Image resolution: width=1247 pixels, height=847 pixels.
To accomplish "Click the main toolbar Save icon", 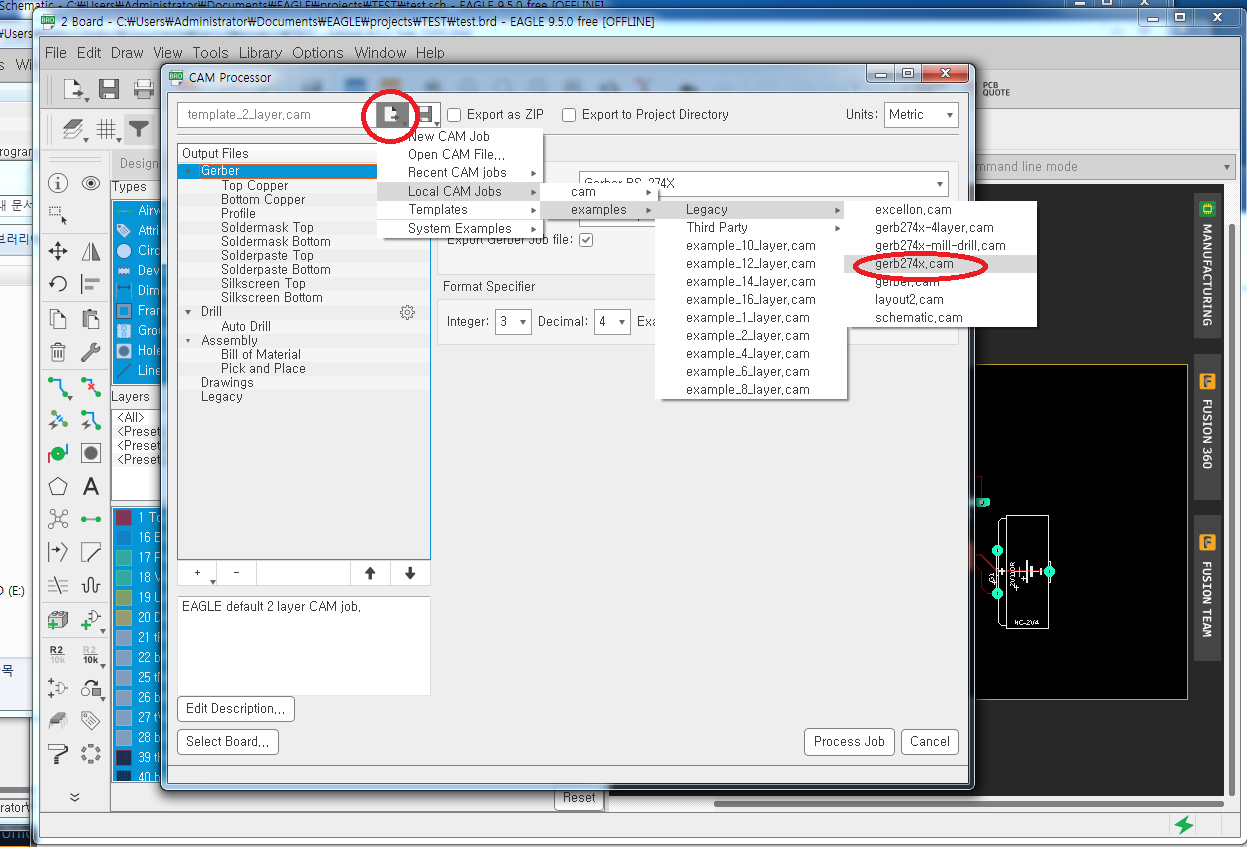I will [x=109, y=89].
